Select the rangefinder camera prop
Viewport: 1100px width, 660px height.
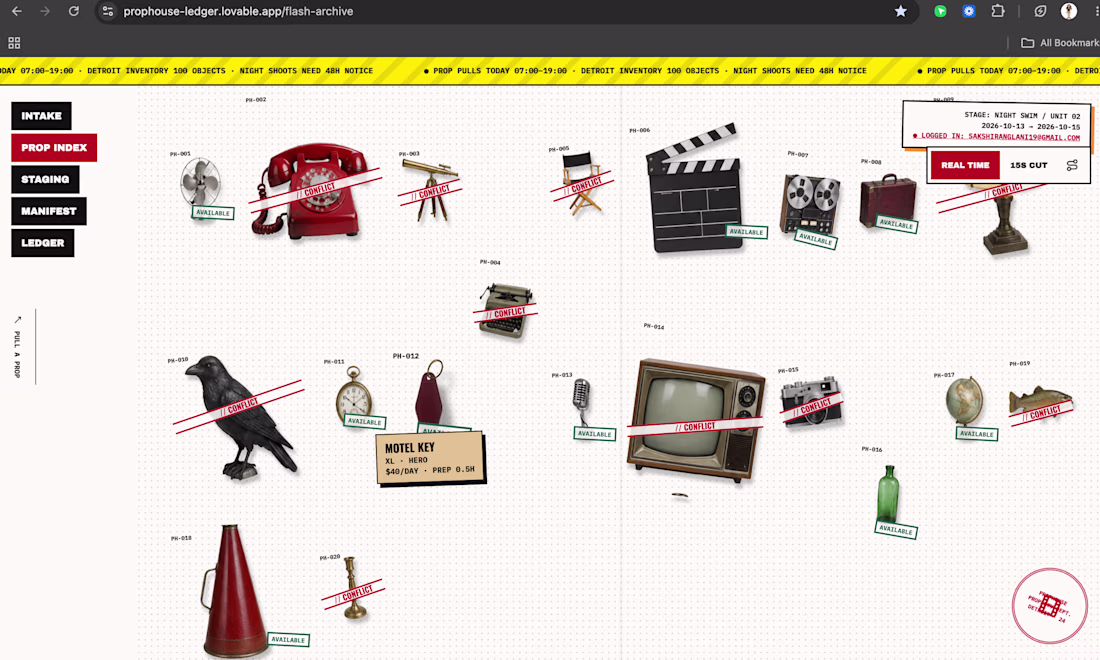pyautogui.click(x=811, y=402)
